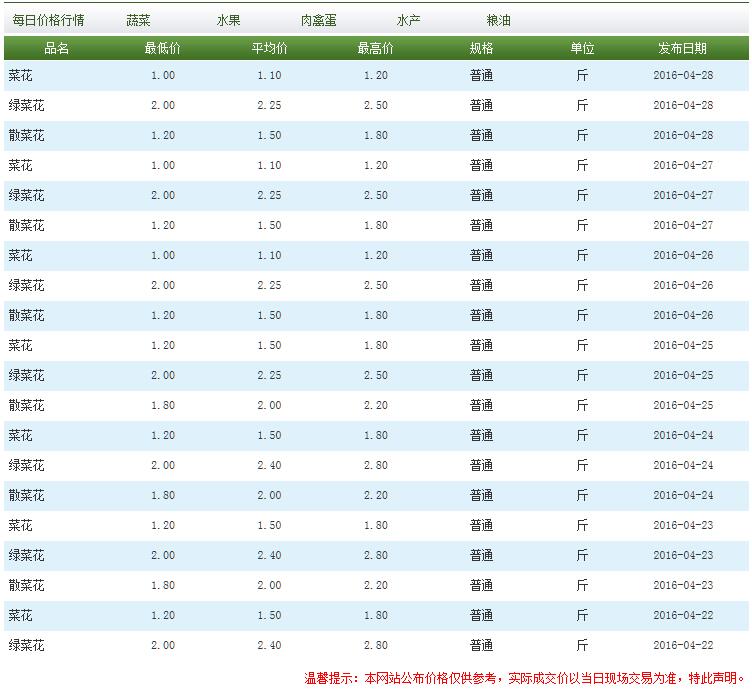Click date 2016-04-25 in the 绿菜花 row
Screen dimensions: 752x691
point(683,375)
